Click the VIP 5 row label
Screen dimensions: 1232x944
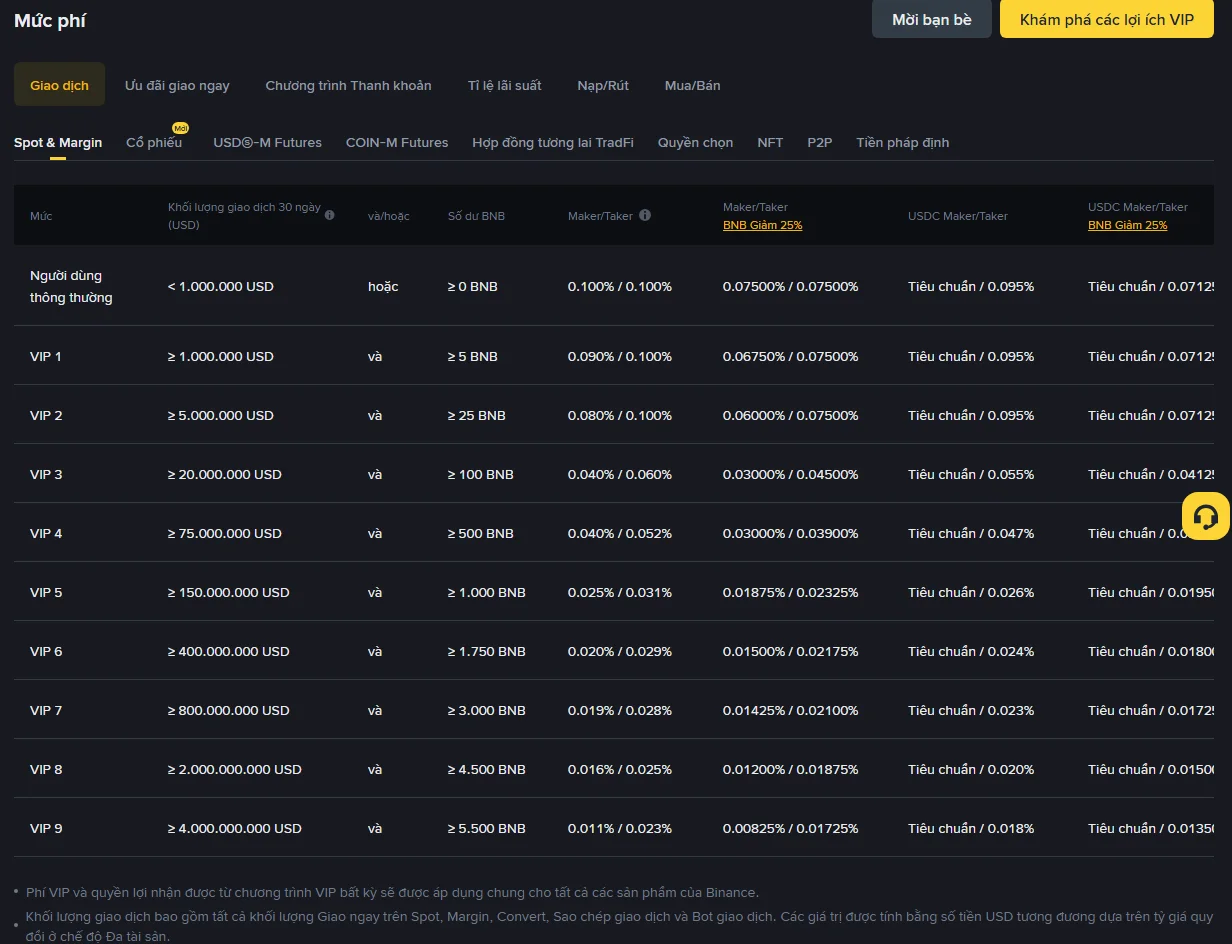46,592
